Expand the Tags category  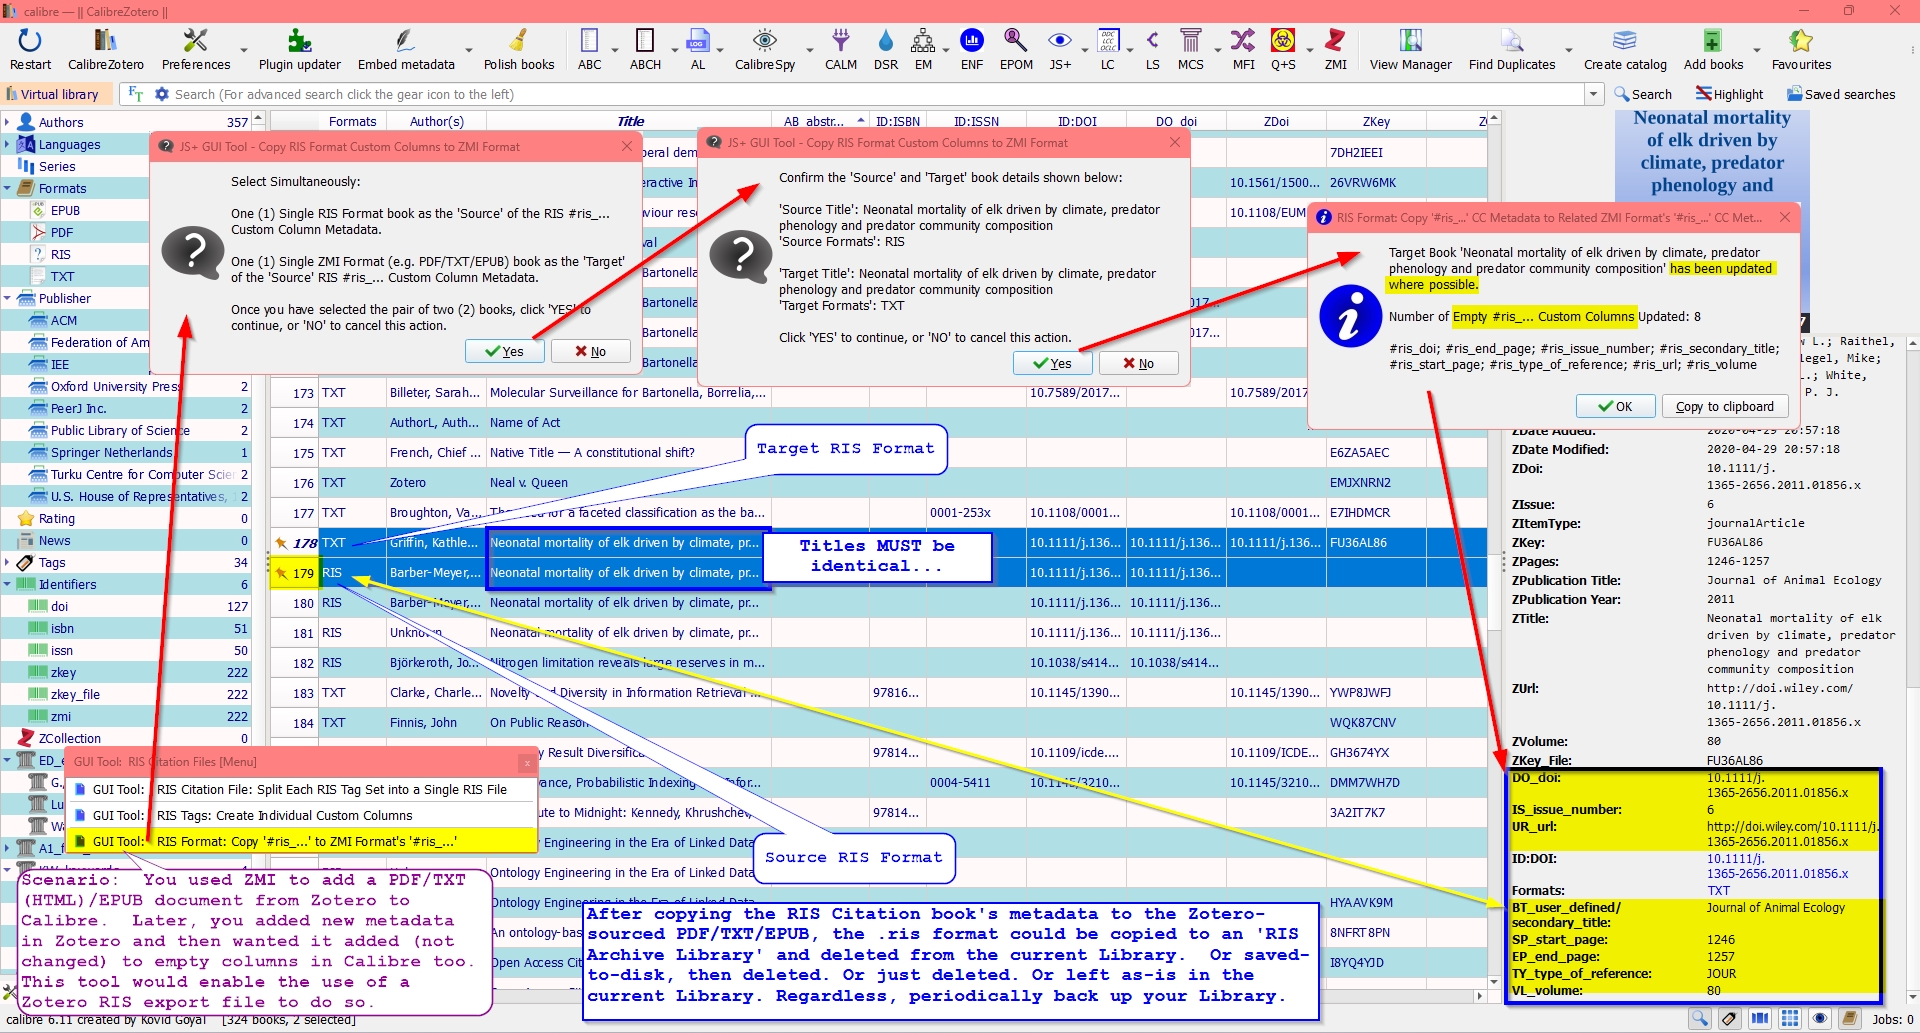[7, 562]
